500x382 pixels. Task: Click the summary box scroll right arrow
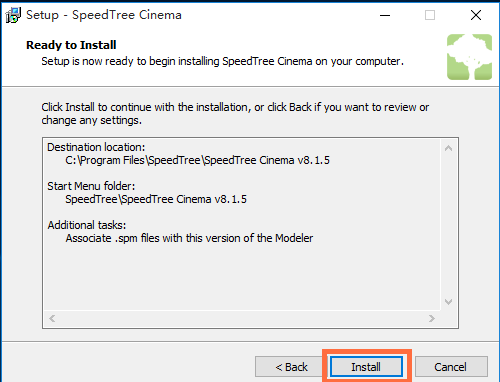(432, 318)
